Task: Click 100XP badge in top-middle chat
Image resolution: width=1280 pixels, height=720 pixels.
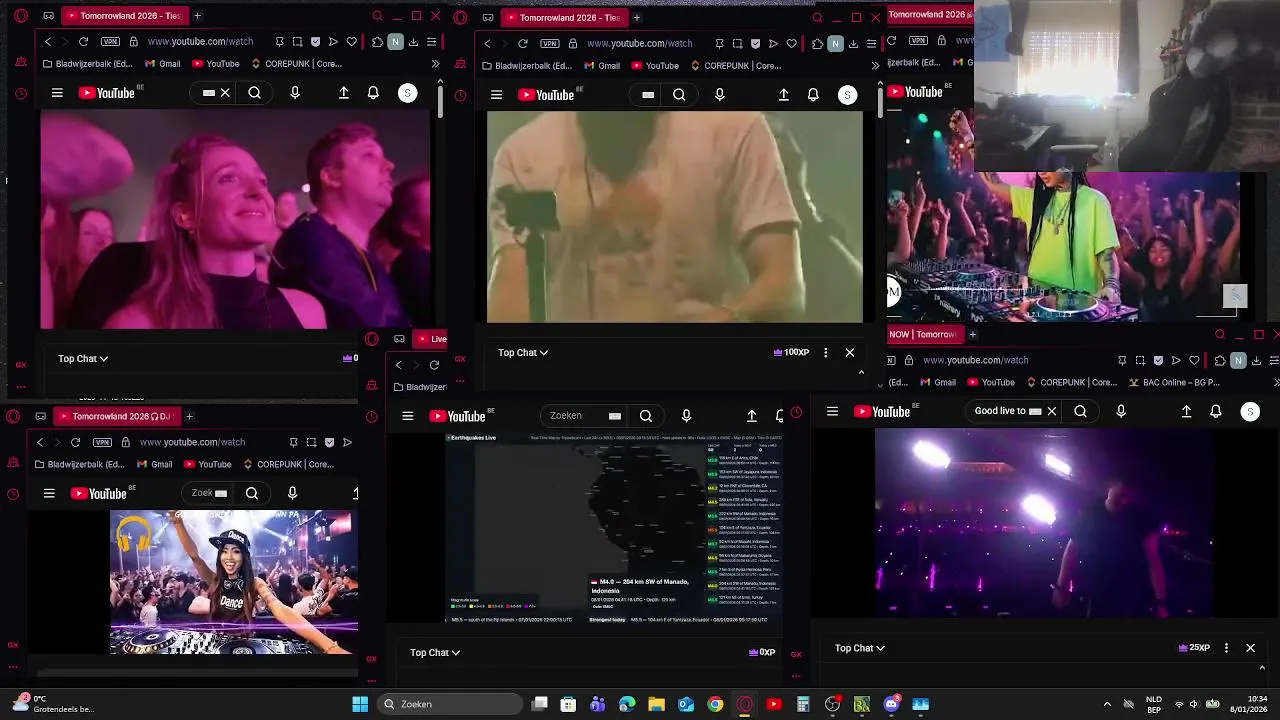Action: click(x=792, y=352)
